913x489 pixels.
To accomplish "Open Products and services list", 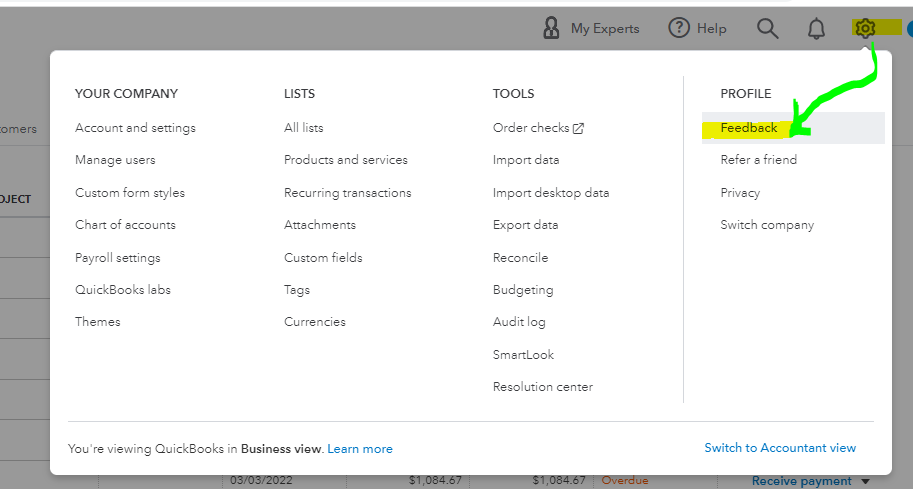I will [x=346, y=160].
